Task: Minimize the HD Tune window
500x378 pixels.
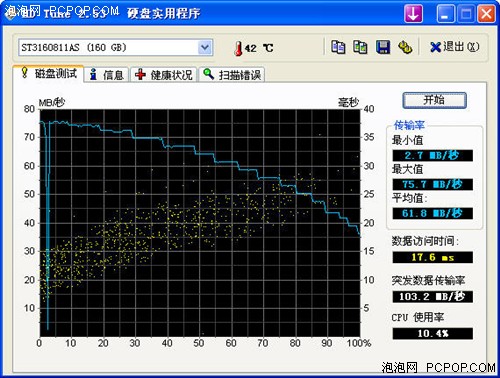Action: [445, 14]
